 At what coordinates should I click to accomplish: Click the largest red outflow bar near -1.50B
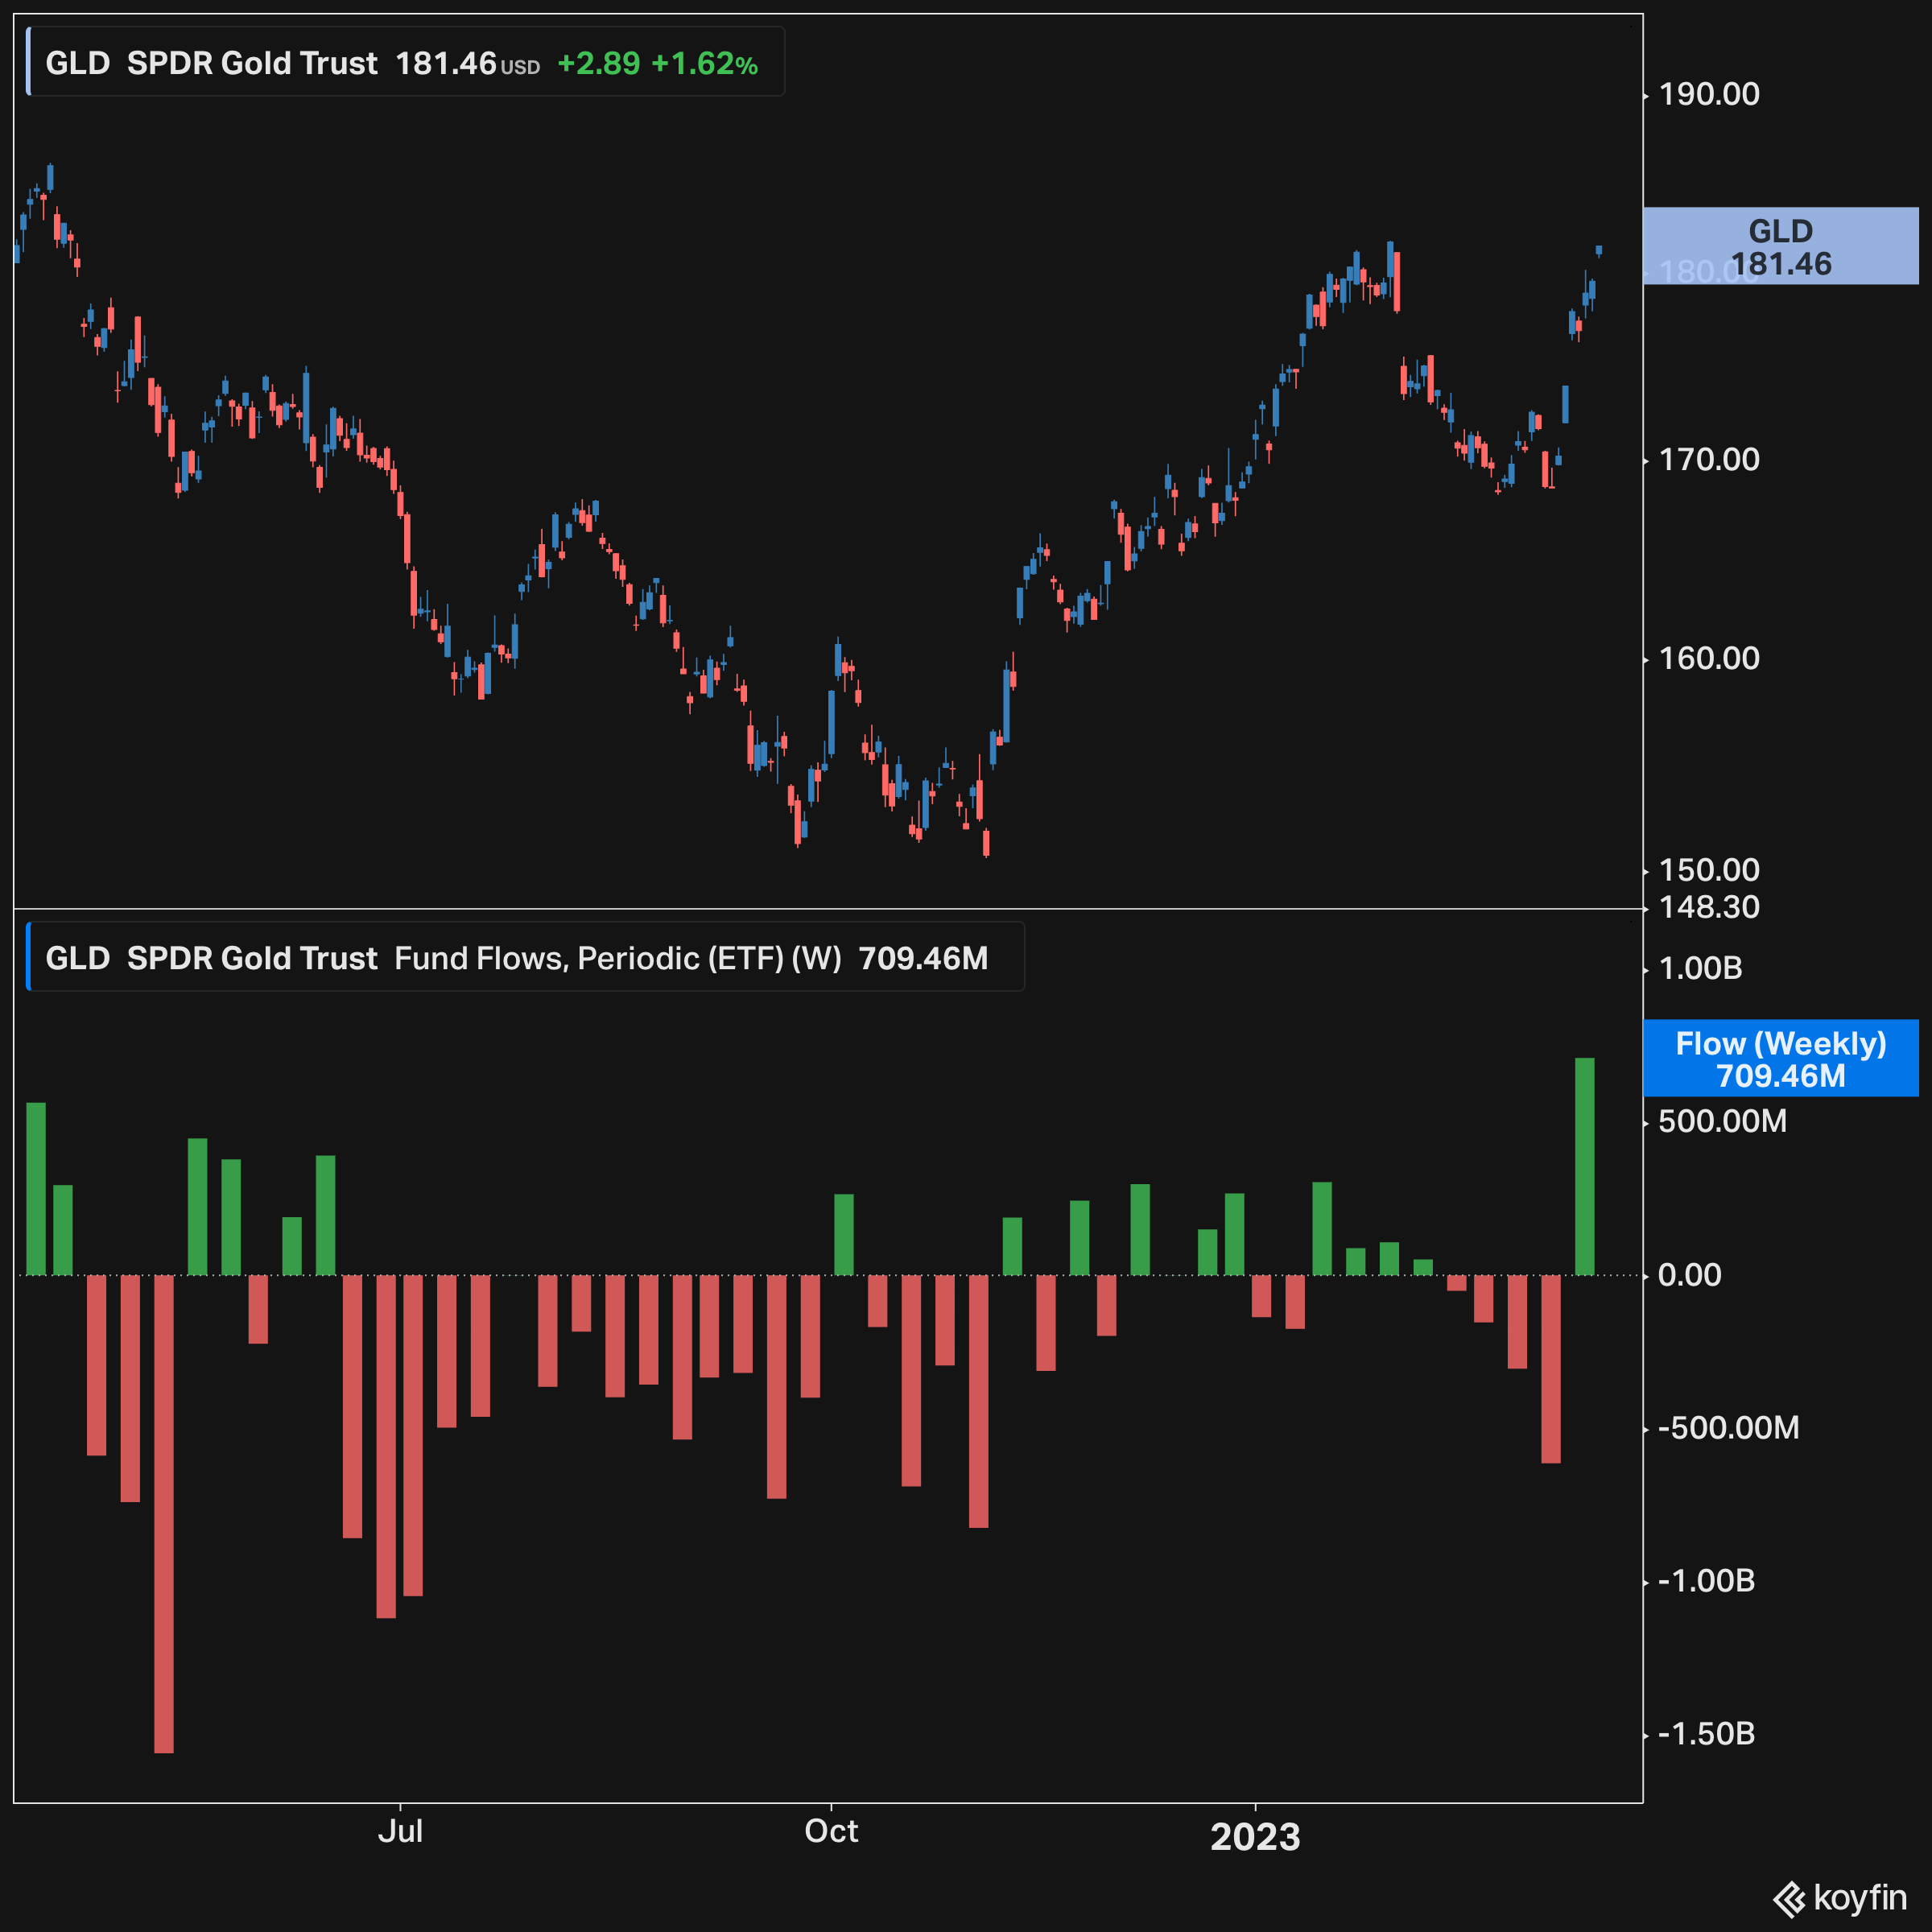coord(164,1514)
